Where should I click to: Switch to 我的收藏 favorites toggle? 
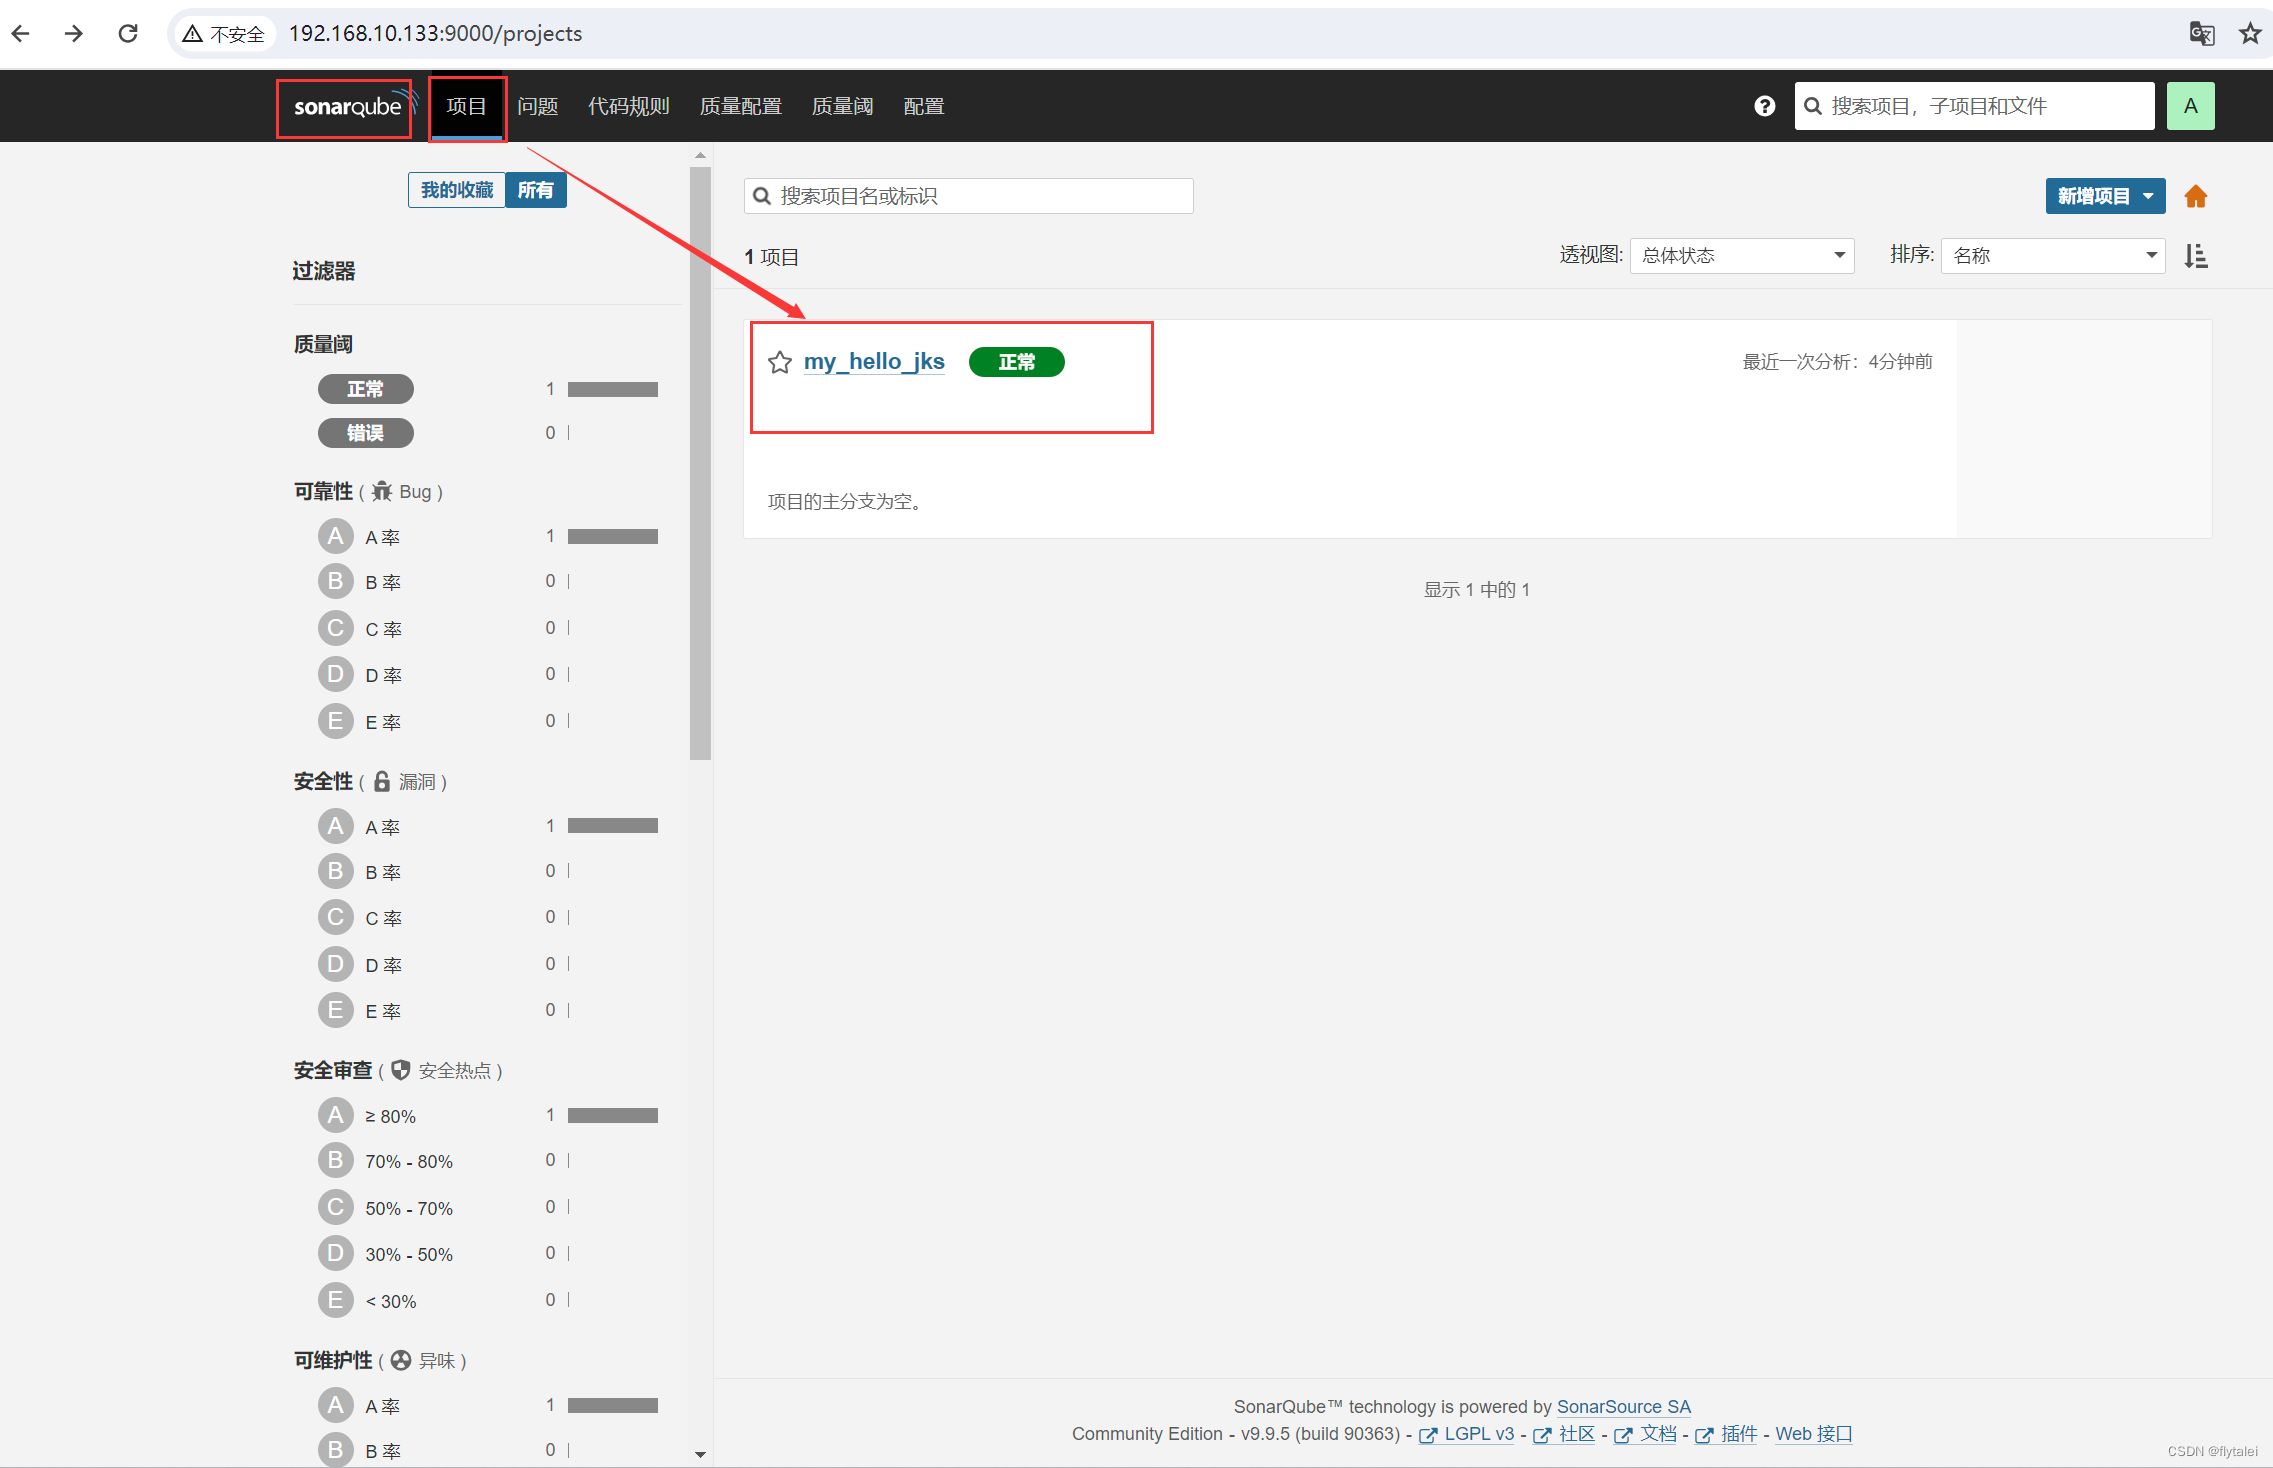[x=457, y=190]
